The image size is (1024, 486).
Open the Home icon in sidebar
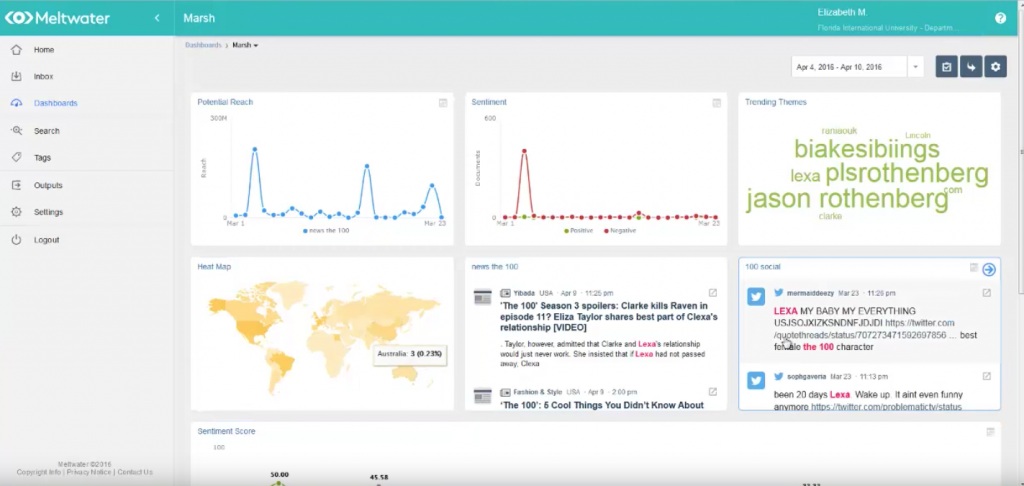click(x=16, y=50)
